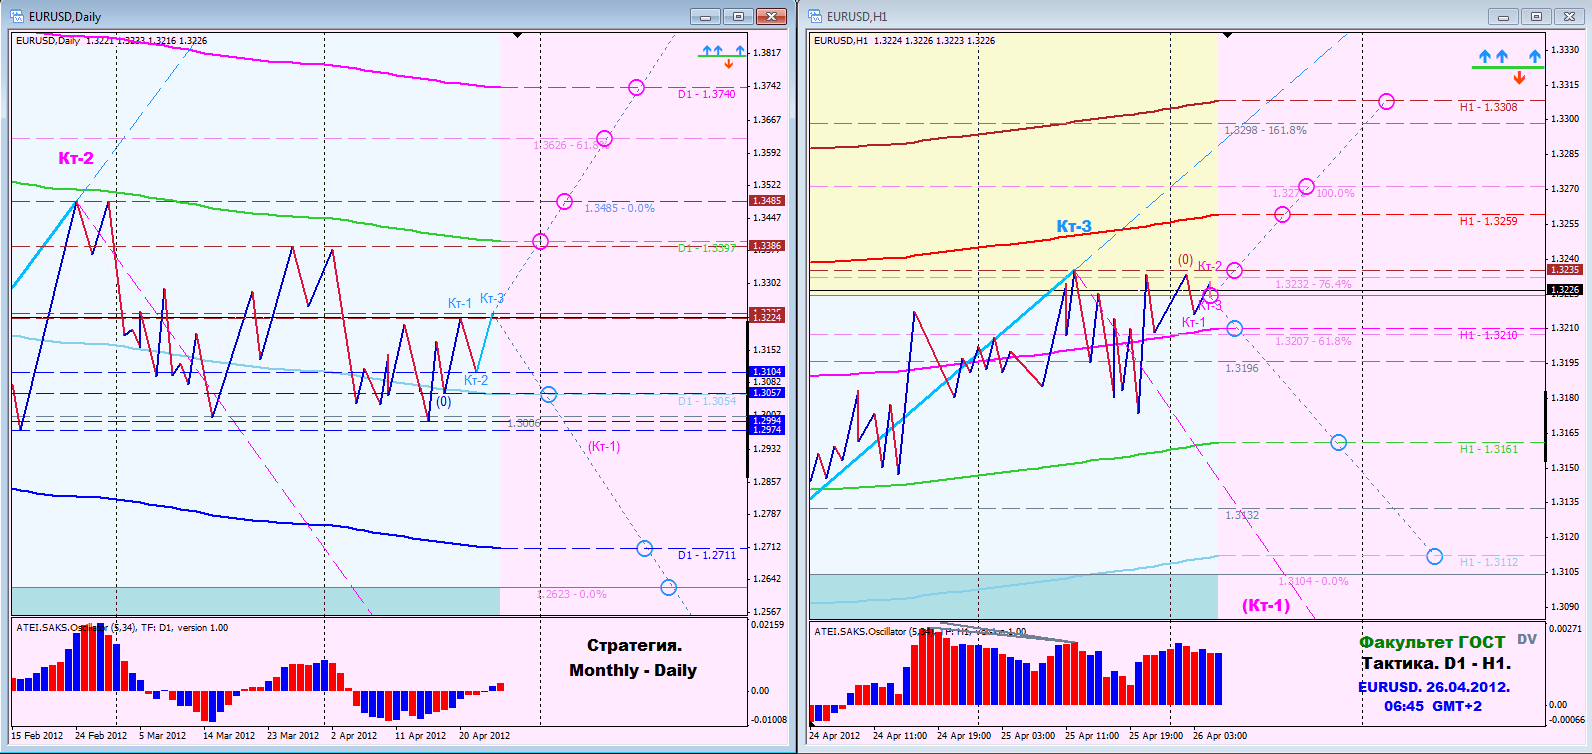1592x754 pixels.
Task: Click the Стратегия. caption in the Daily oscillator panel
Action: (634, 645)
